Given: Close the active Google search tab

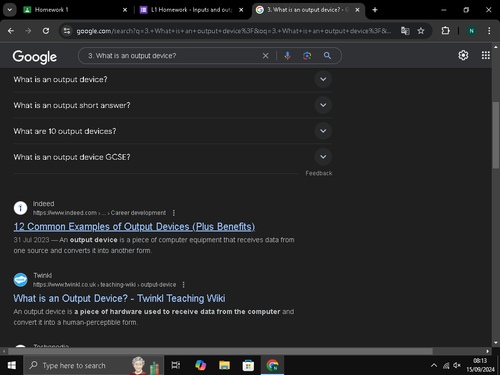Looking at the screenshot, I should (x=357, y=10).
